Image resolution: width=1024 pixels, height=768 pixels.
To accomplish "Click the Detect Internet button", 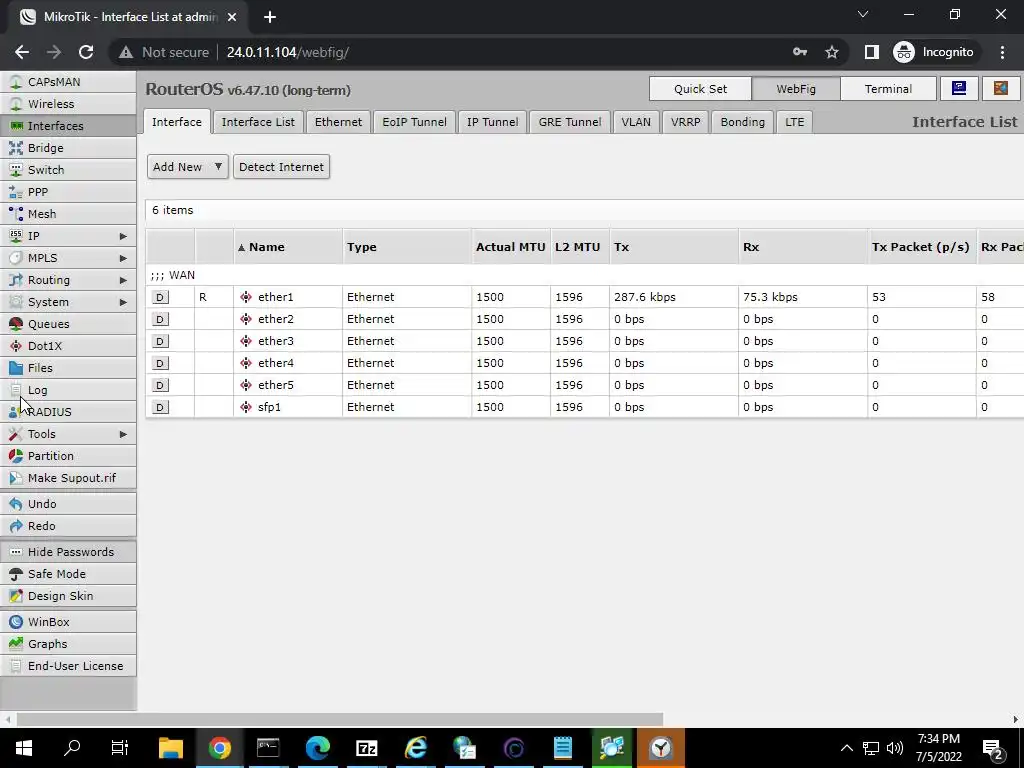I will point(281,167).
